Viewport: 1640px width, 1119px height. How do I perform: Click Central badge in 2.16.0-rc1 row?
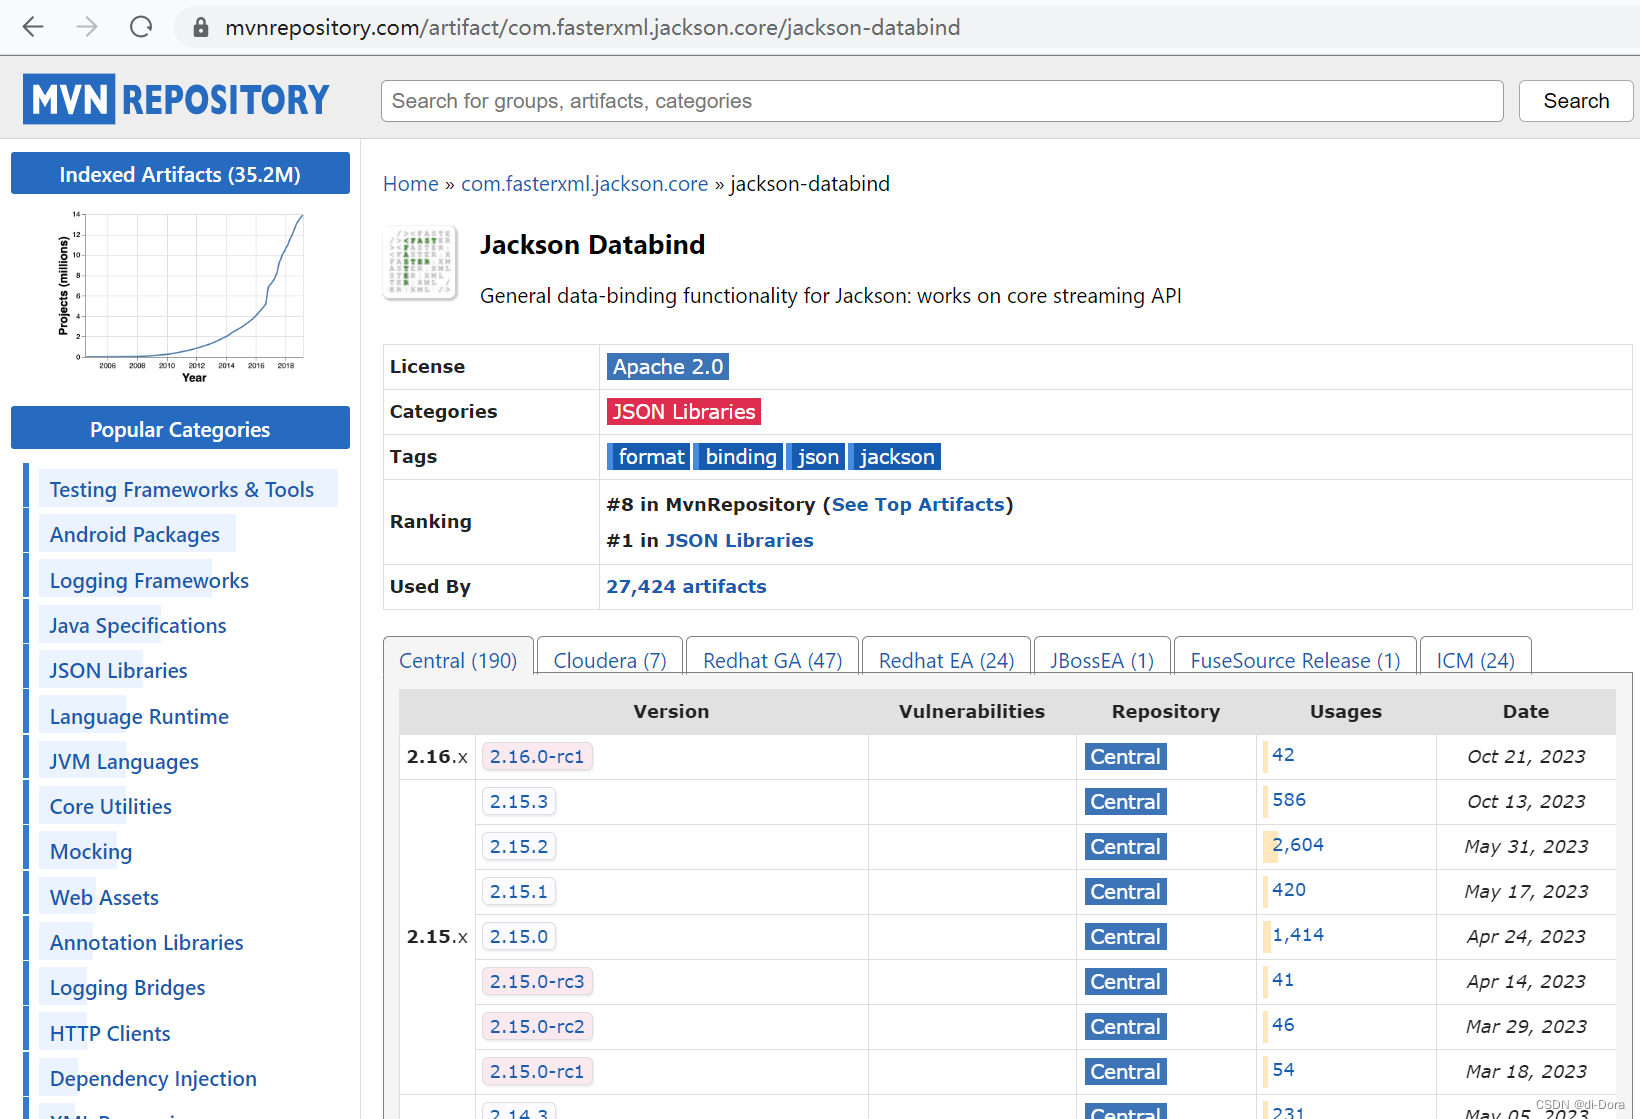pos(1125,757)
